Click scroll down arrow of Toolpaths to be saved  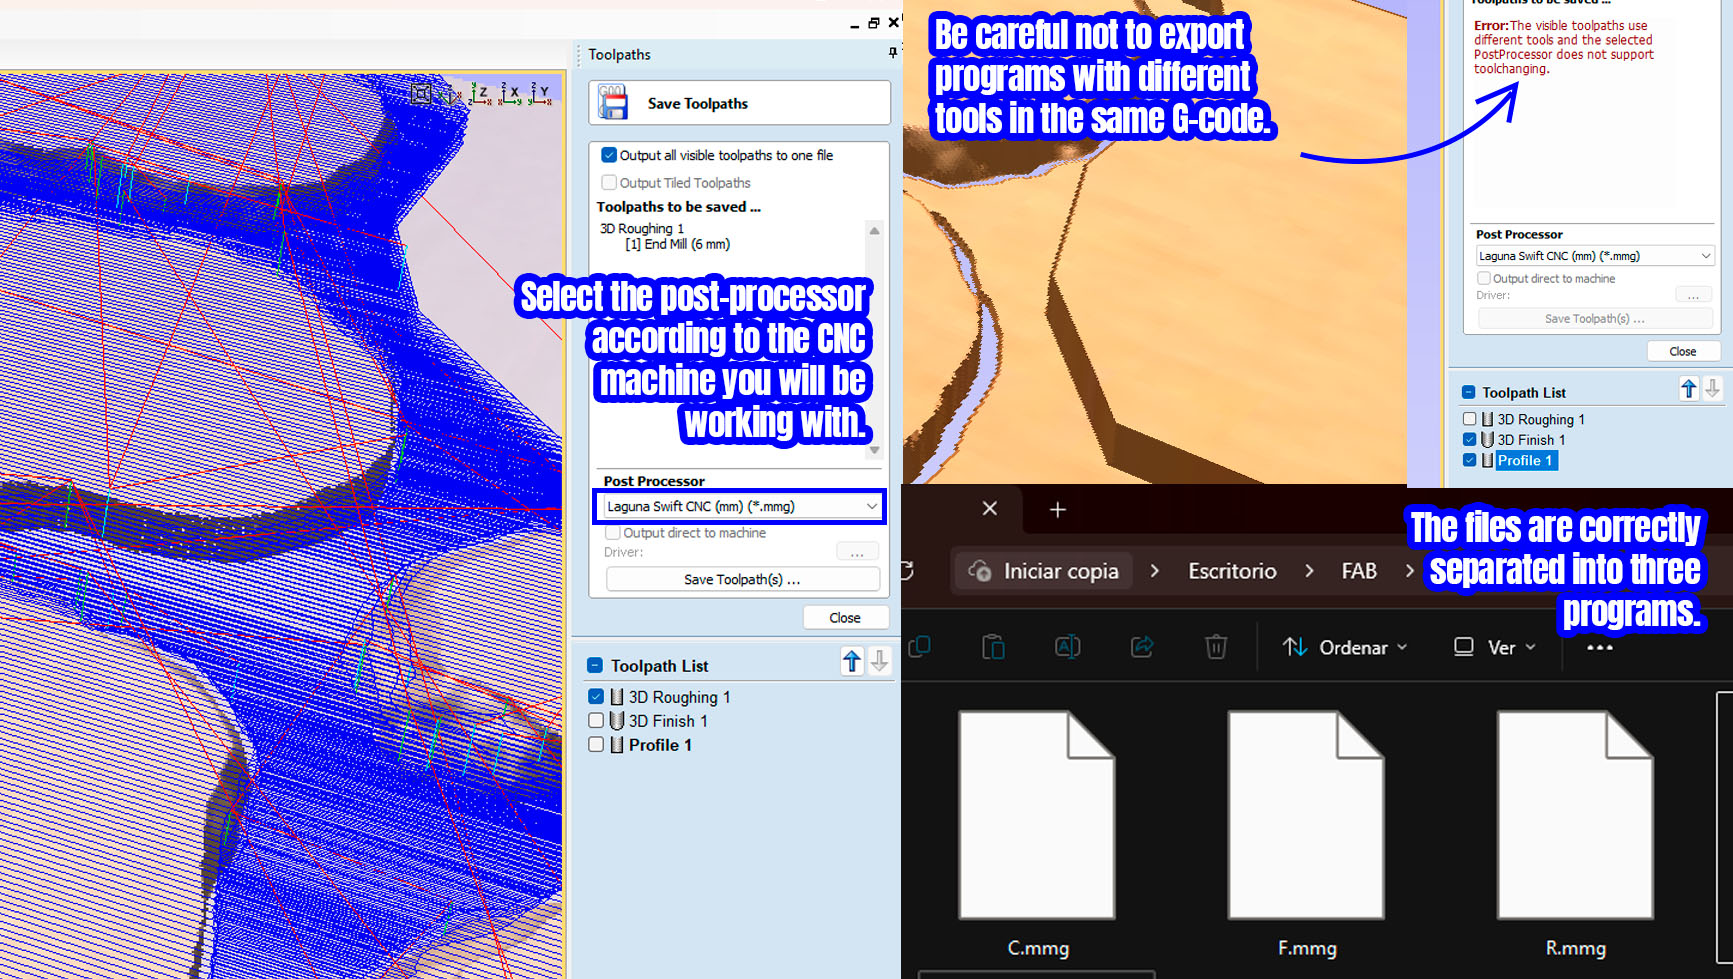(874, 451)
